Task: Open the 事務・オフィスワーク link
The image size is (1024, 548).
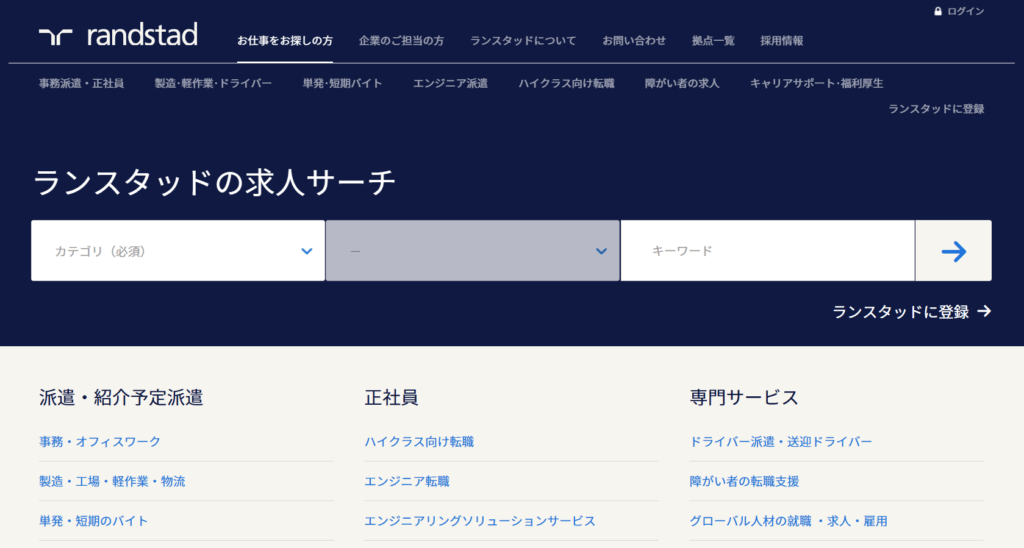Action: (100, 441)
